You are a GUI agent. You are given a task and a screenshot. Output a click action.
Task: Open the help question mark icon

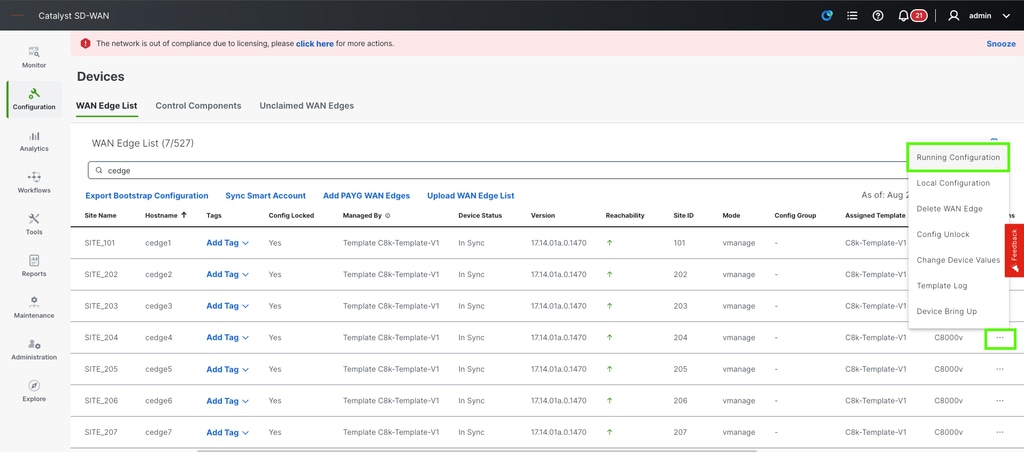click(x=878, y=16)
